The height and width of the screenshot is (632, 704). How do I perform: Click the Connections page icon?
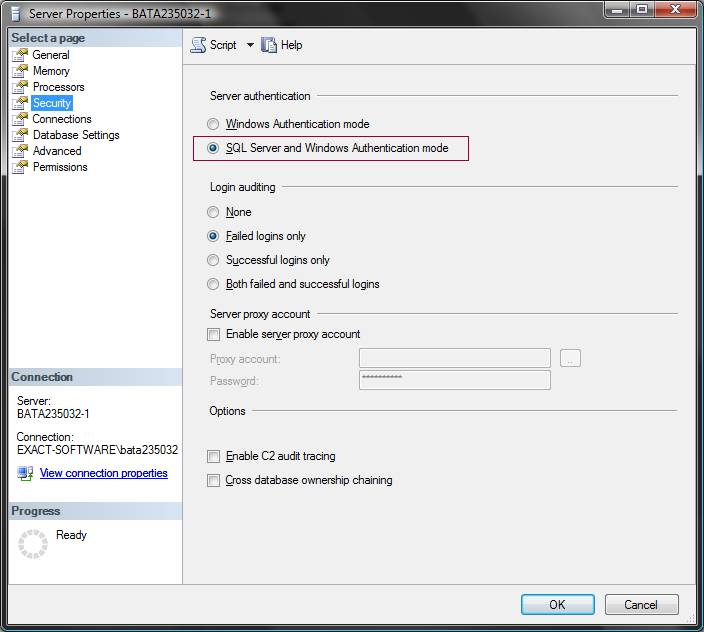19,119
